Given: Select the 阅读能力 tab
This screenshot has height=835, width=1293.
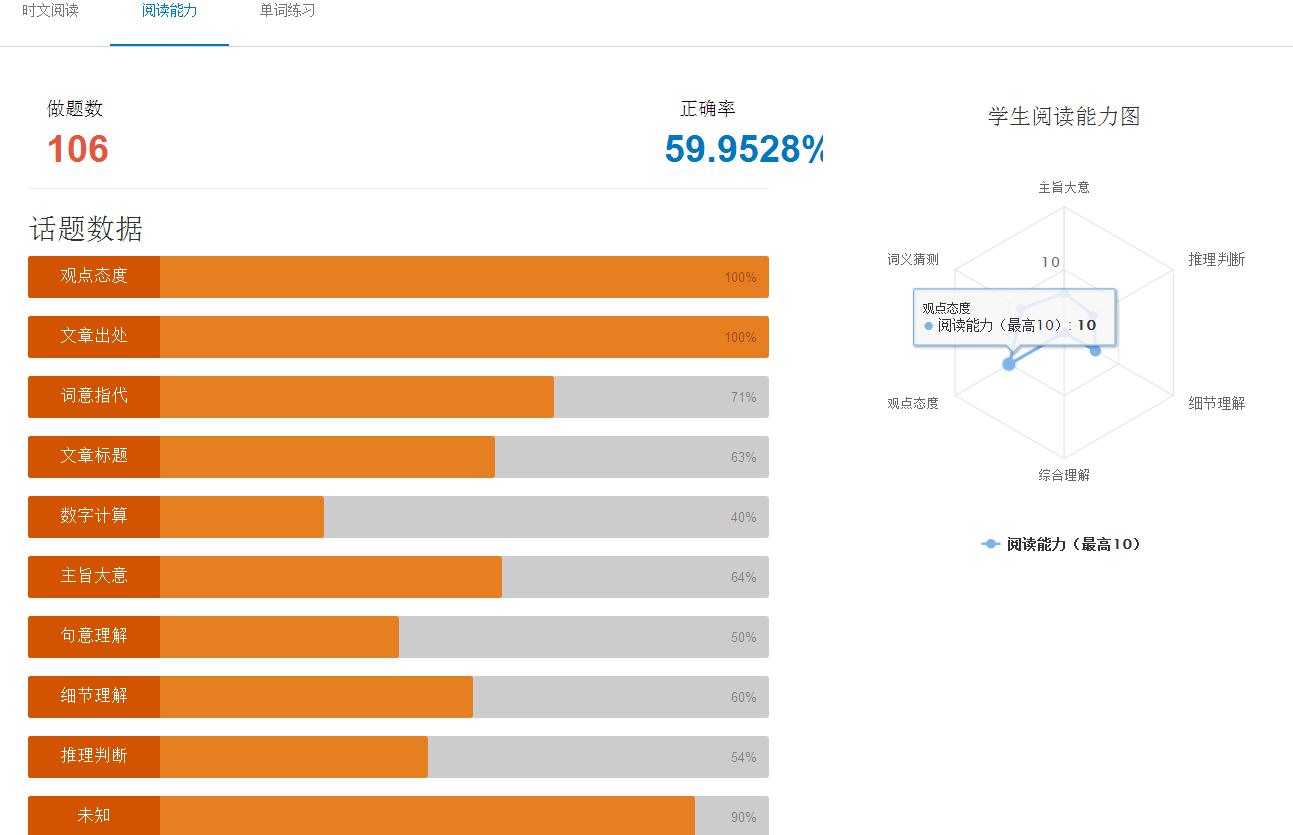Looking at the screenshot, I should point(168,12).
